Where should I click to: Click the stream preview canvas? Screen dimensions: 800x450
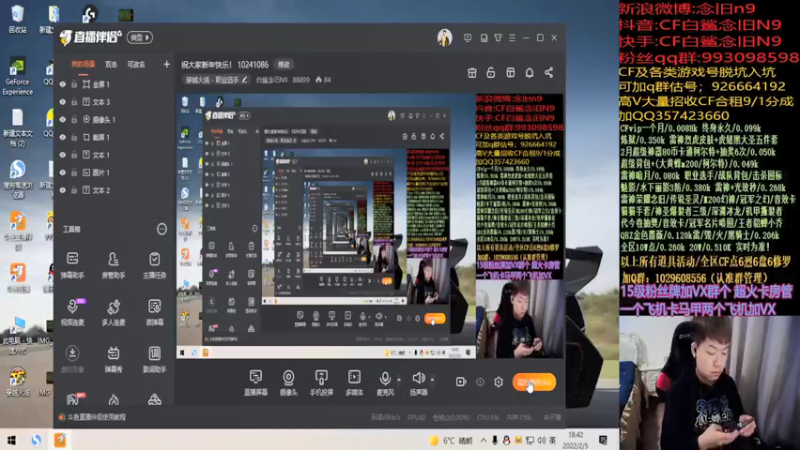(x=370, y=226)
